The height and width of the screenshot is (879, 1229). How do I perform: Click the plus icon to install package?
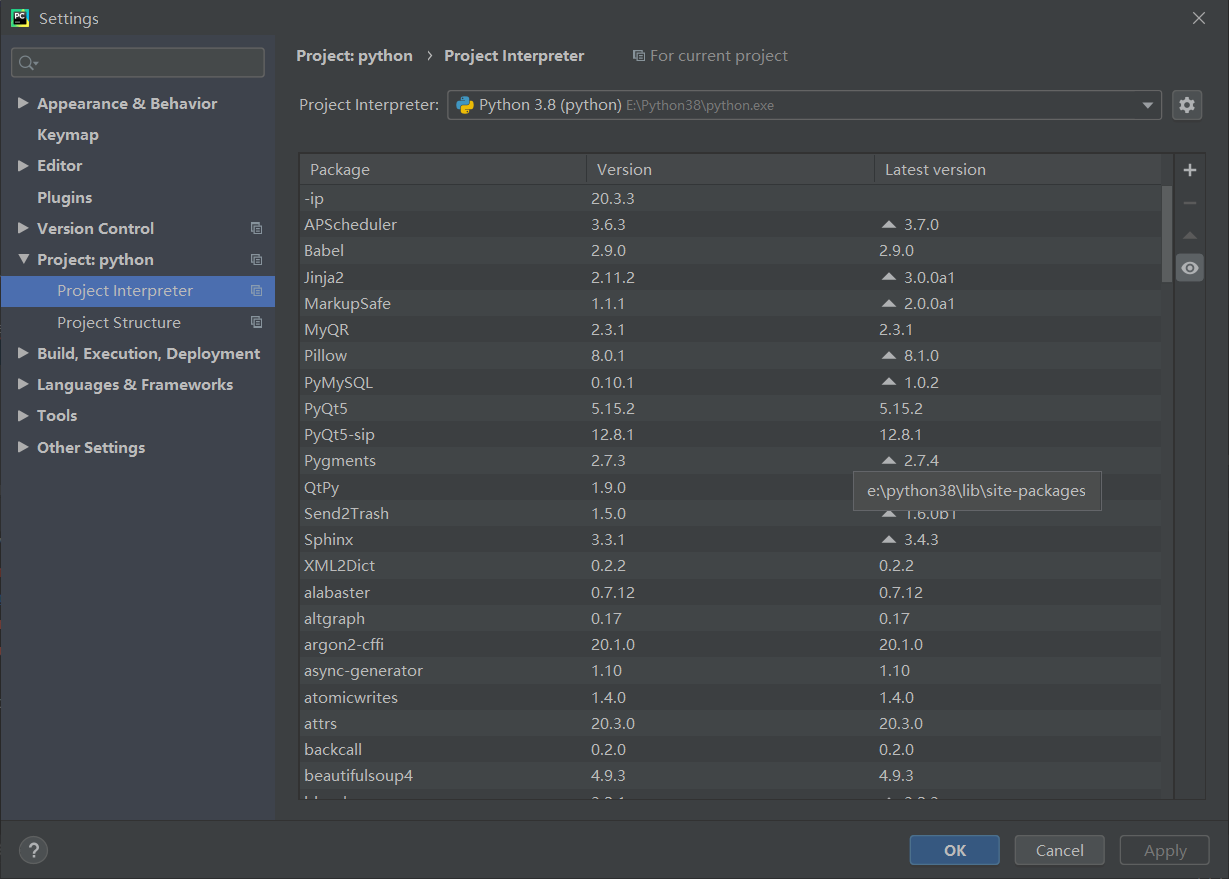coord(1190,170)
